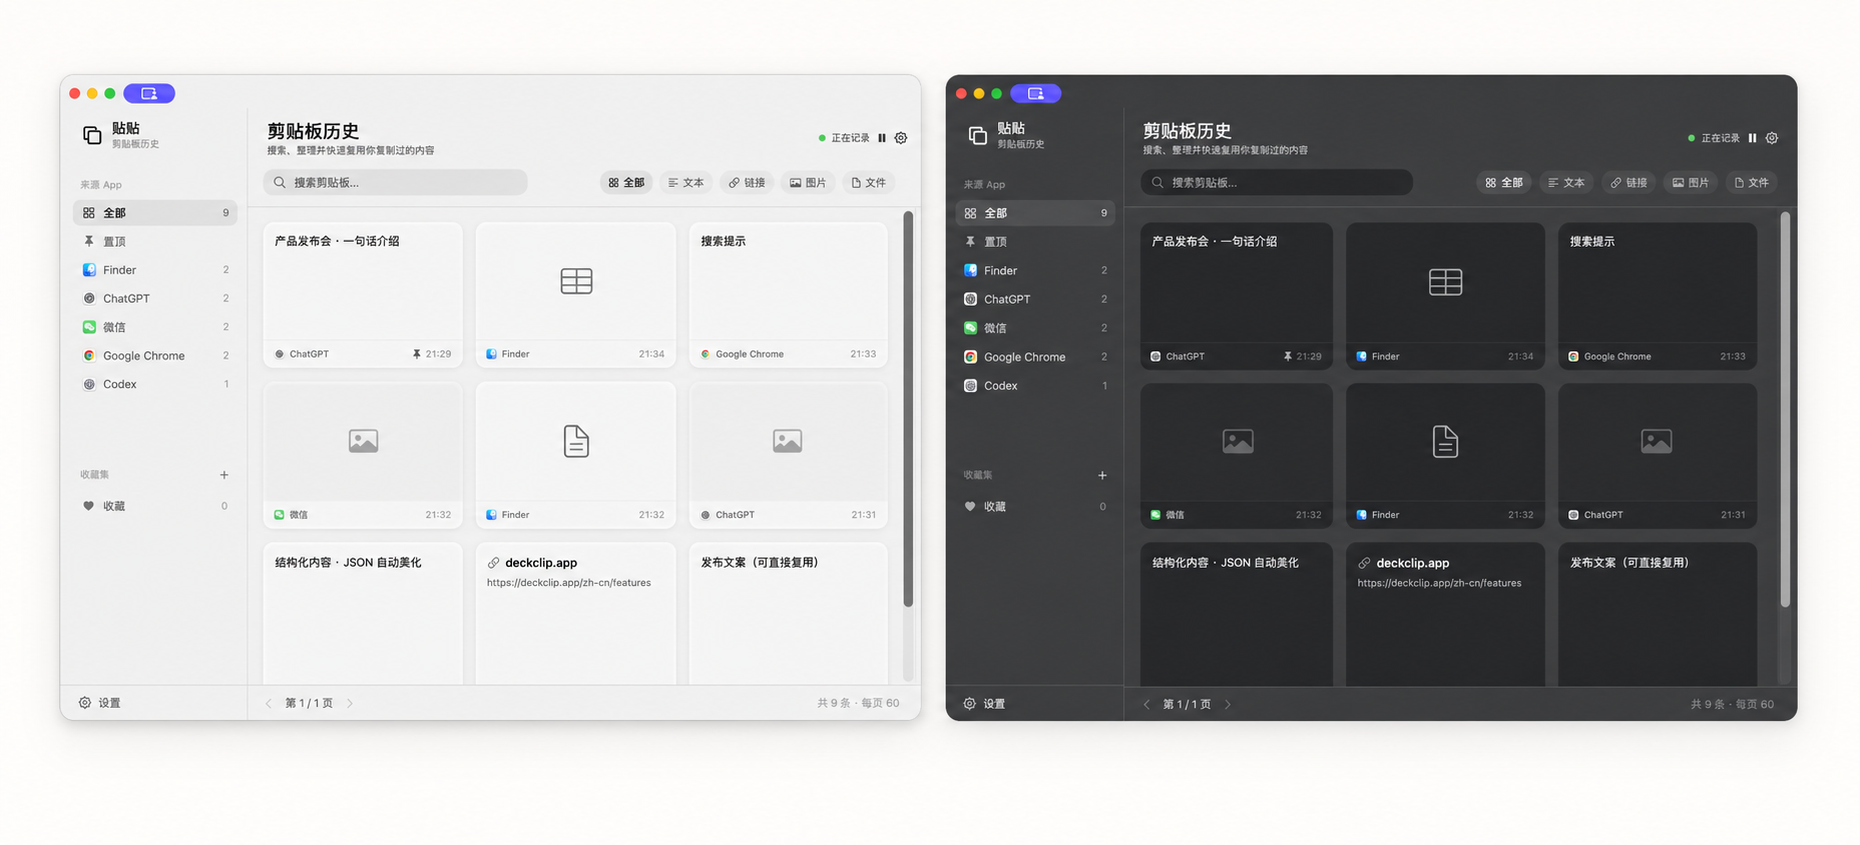
Task: Open 结构化内容 JSON card in light window
Action: pyautogui.click(x=363, y=614)
